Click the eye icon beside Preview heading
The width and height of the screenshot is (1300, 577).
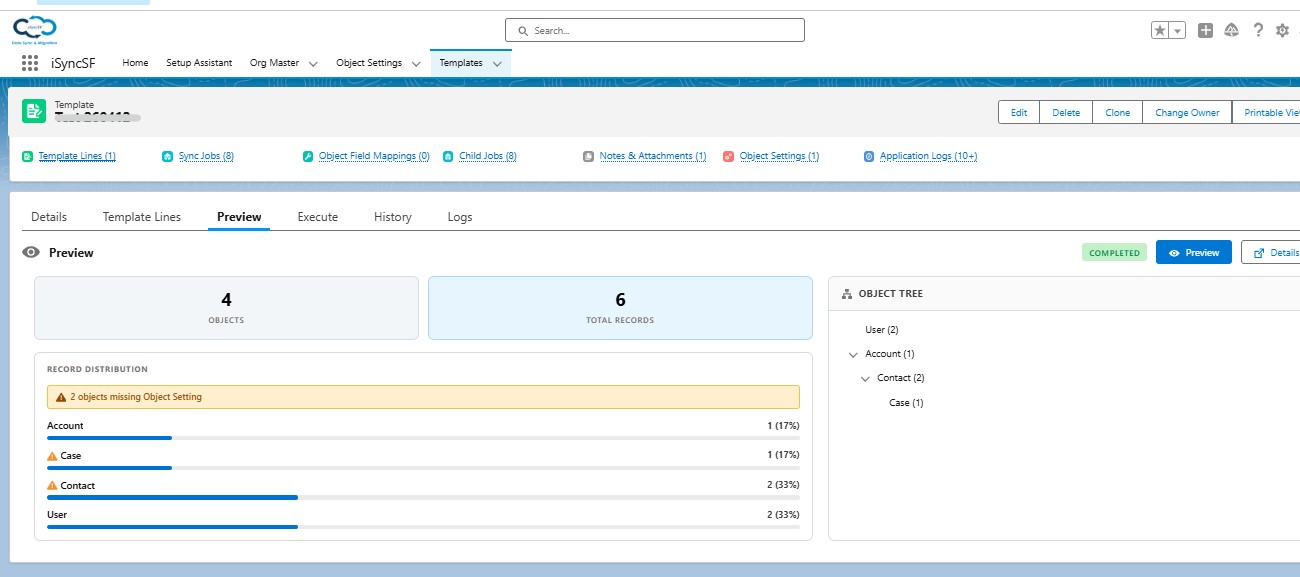click(31, 253)
